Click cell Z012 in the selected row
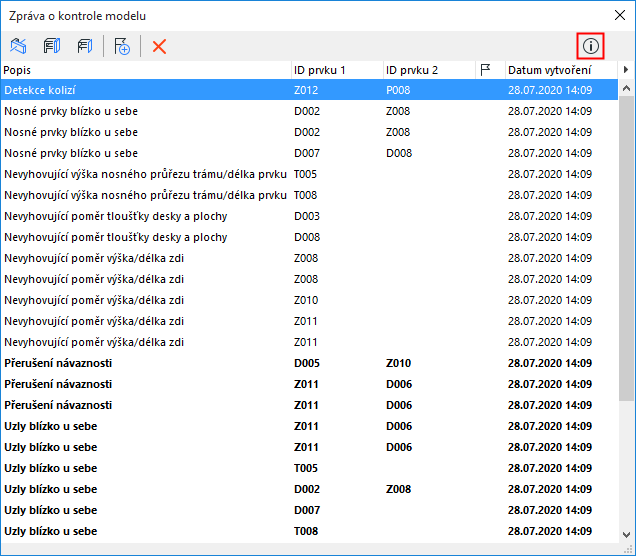 click(x=306, y=90)
